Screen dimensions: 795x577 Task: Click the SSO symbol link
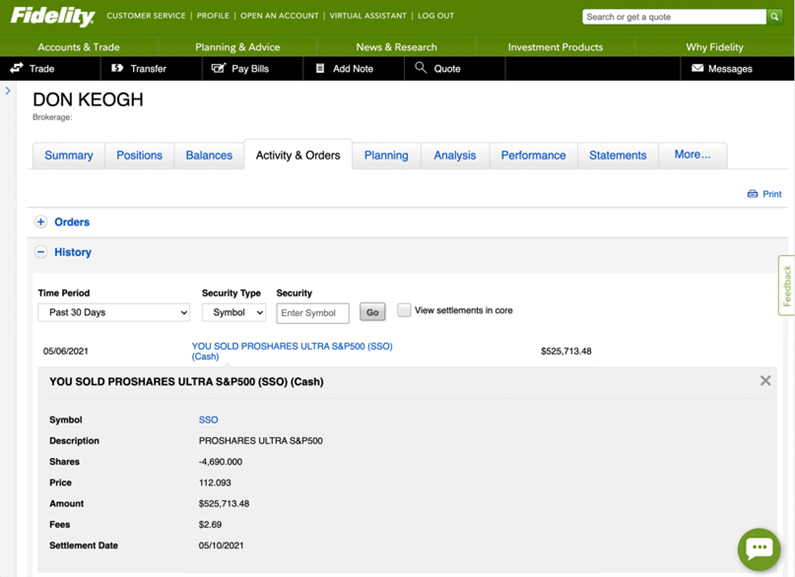coord(208,419)
